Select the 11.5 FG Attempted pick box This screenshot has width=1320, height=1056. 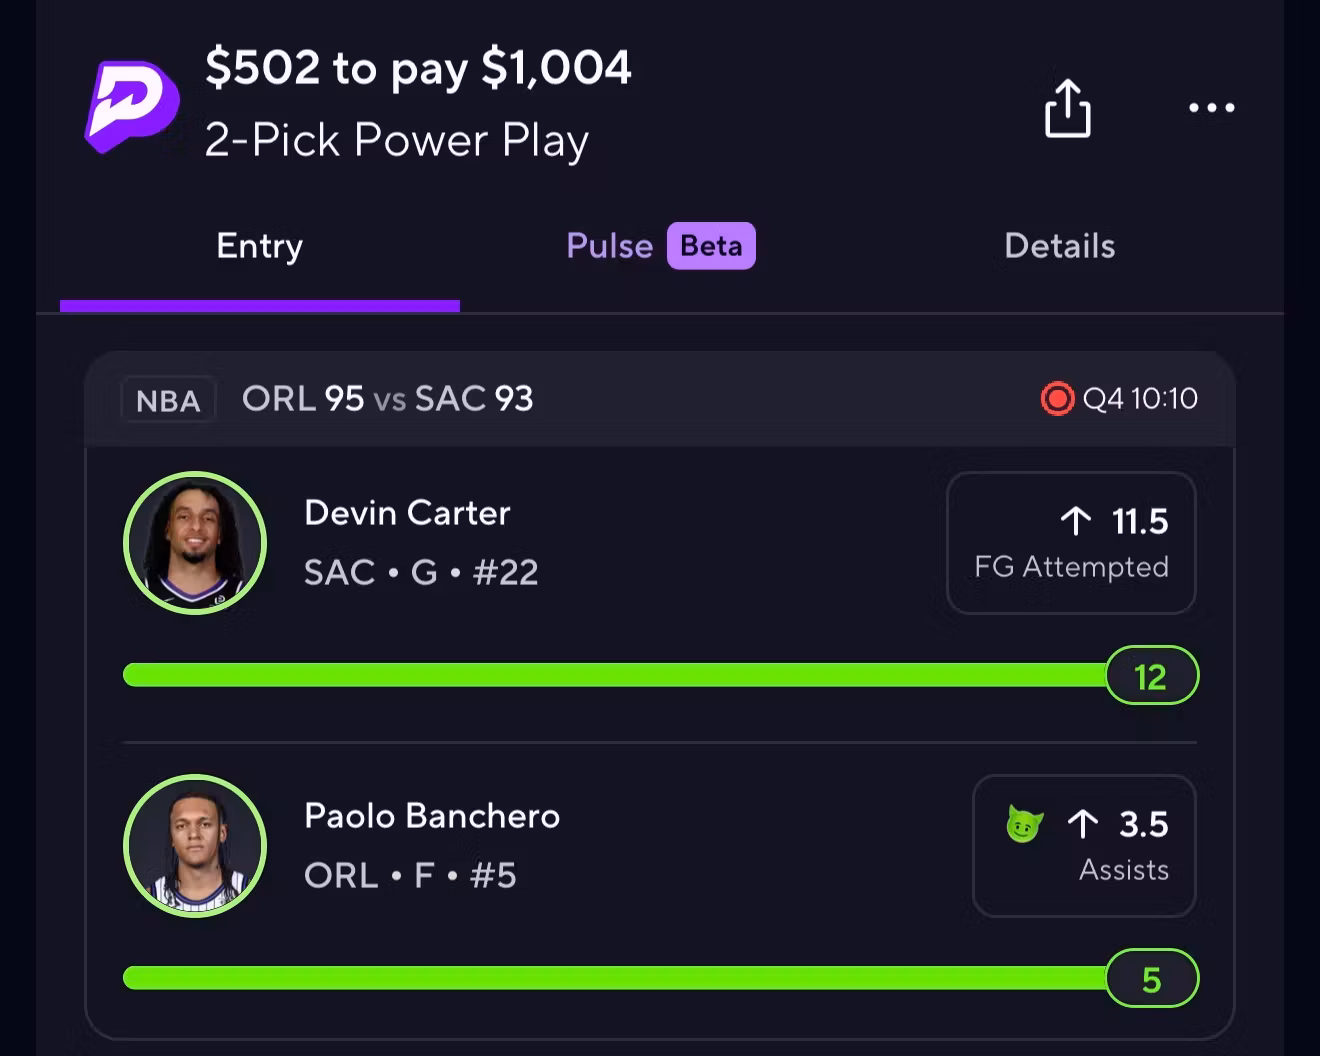pyautogui.click(x=1071, y=543)
